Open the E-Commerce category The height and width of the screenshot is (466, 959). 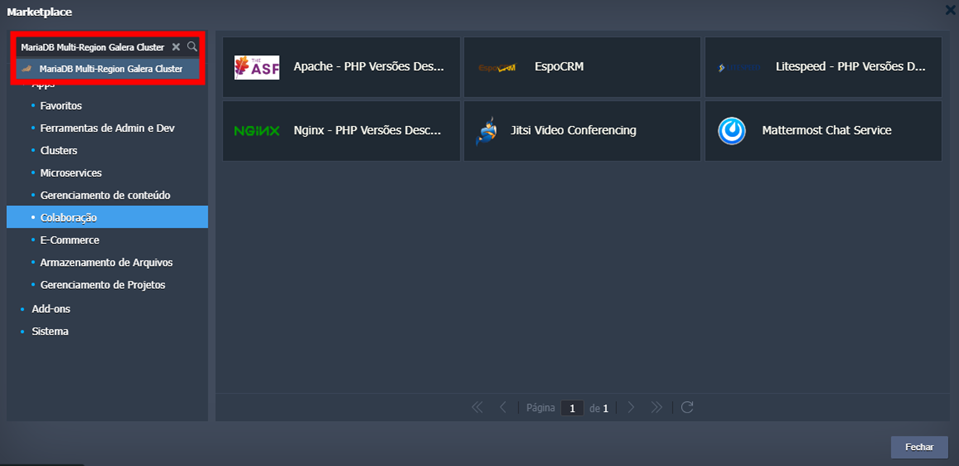point(69,240)
